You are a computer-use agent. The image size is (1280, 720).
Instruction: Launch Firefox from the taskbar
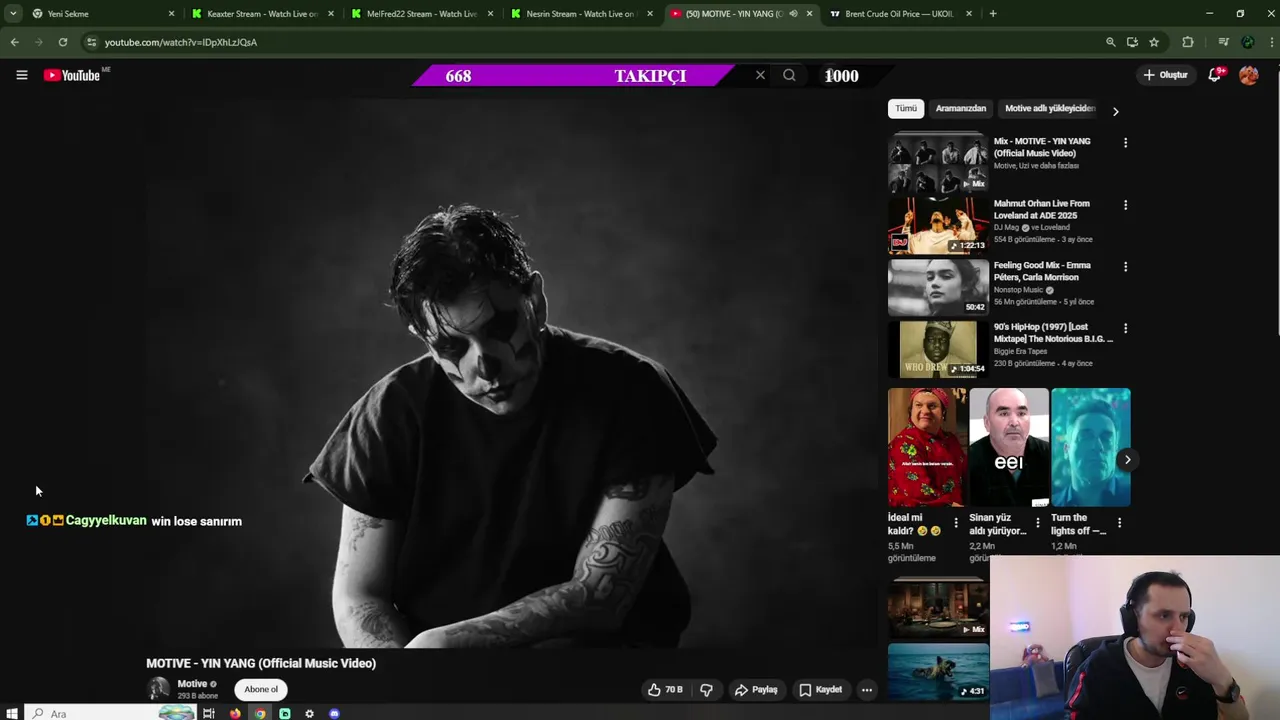[x=235, y=713]
